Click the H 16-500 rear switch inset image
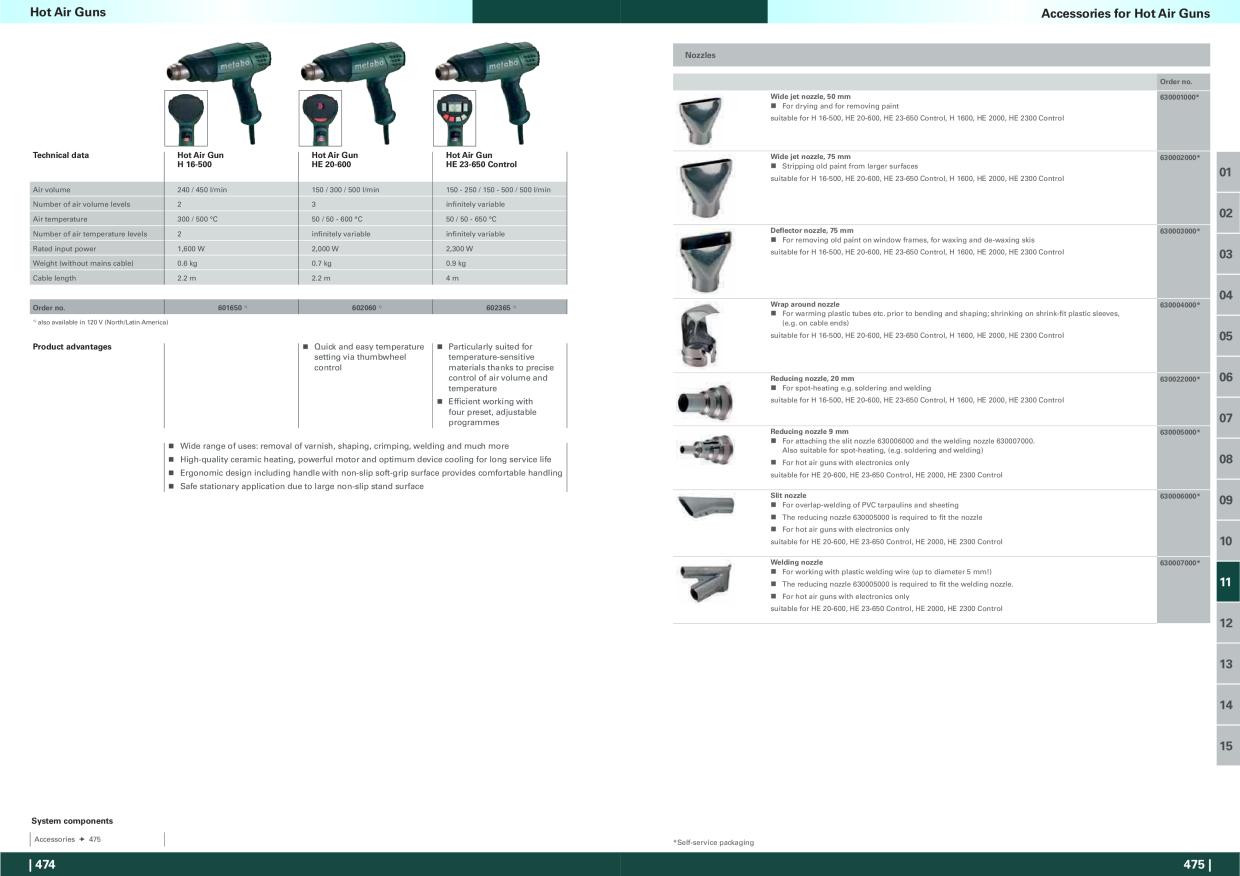 pyautogui.click(x=186, y=118)
